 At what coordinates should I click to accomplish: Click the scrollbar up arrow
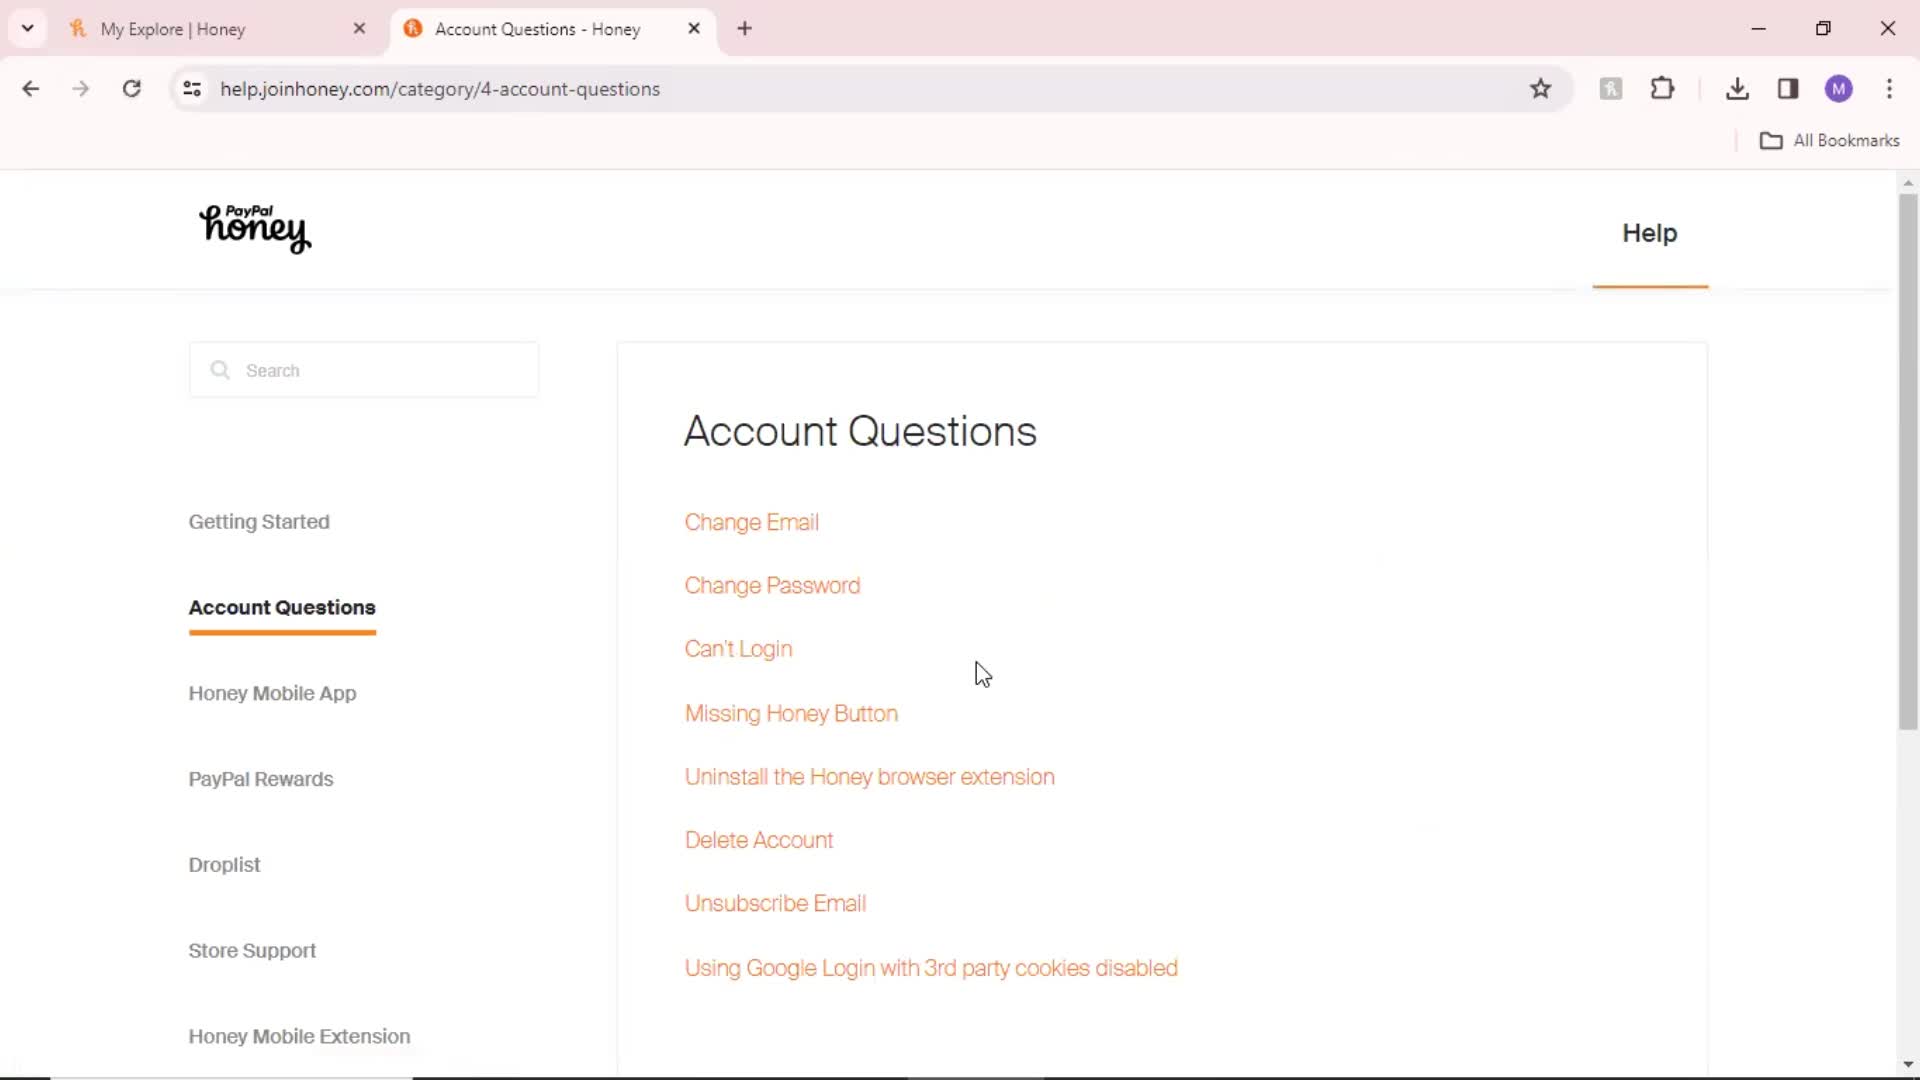pos(1908,183)
